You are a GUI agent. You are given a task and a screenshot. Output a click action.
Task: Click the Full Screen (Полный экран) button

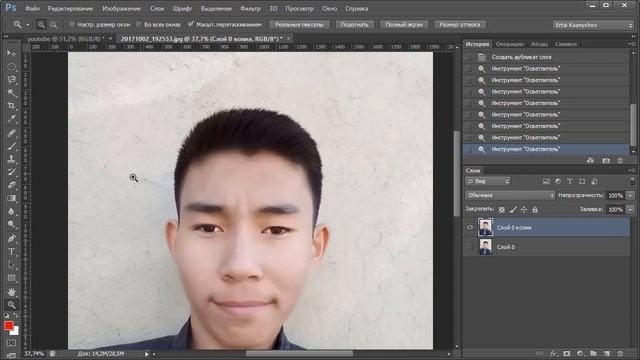point(404,24)
